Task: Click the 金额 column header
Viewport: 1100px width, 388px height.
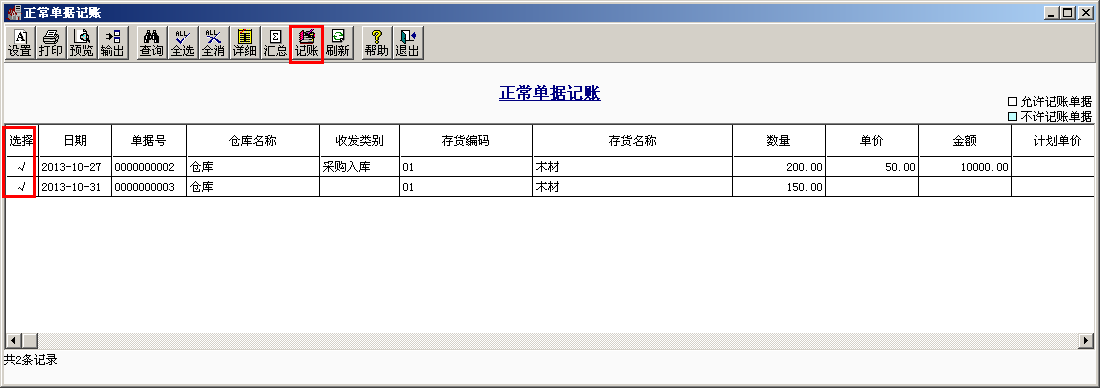Action: point(965,140)
